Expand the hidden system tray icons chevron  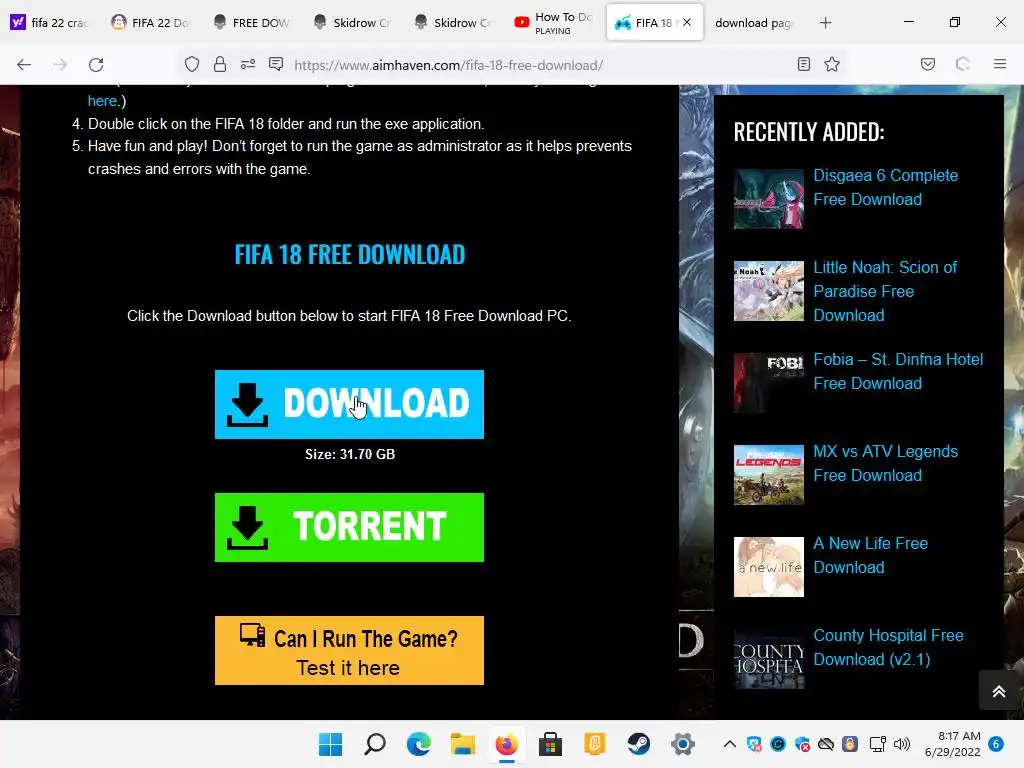pos(730,744)
